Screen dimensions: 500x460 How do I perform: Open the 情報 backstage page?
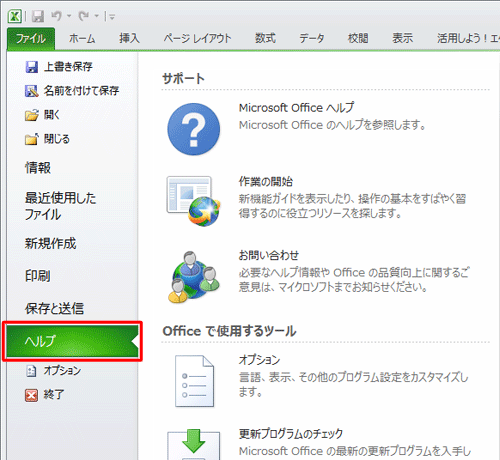tap(38, 168)
